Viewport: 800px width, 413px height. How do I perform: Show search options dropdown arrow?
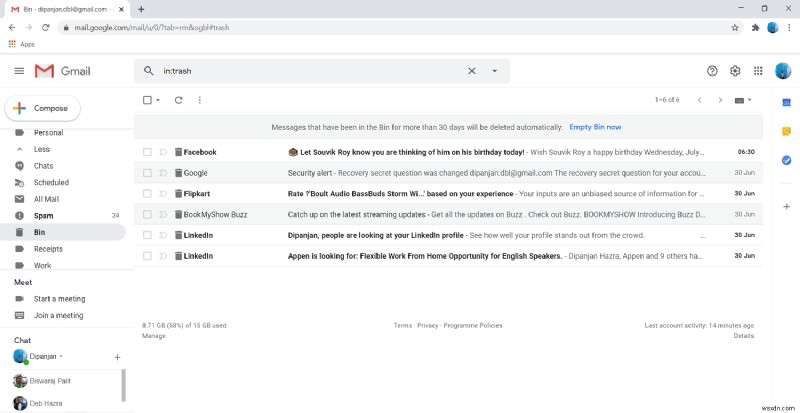tap(494, 71)
